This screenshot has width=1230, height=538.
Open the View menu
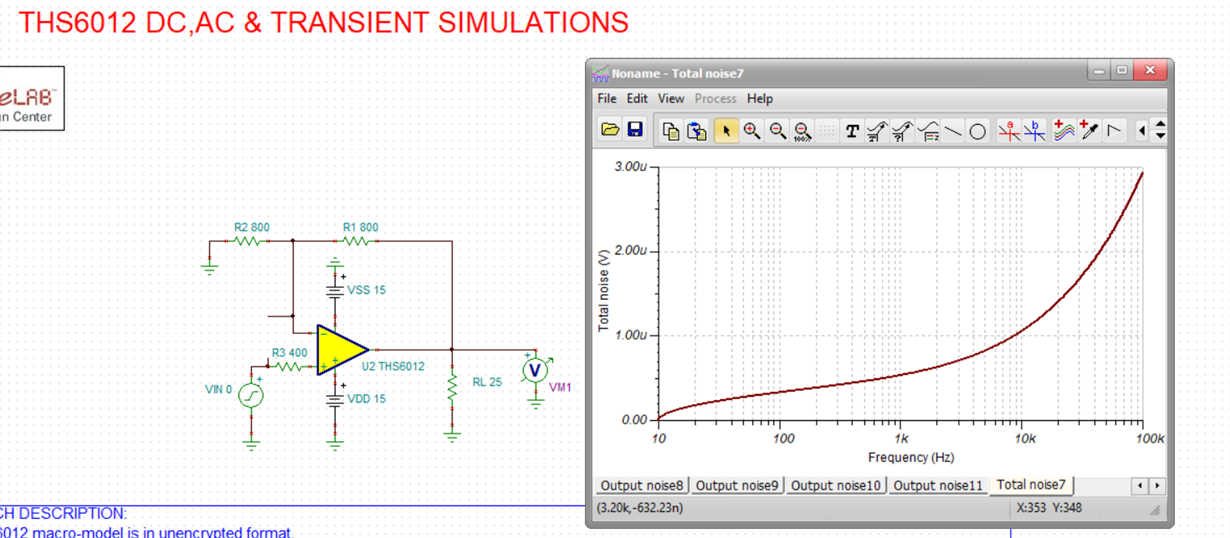click(671, 99)
